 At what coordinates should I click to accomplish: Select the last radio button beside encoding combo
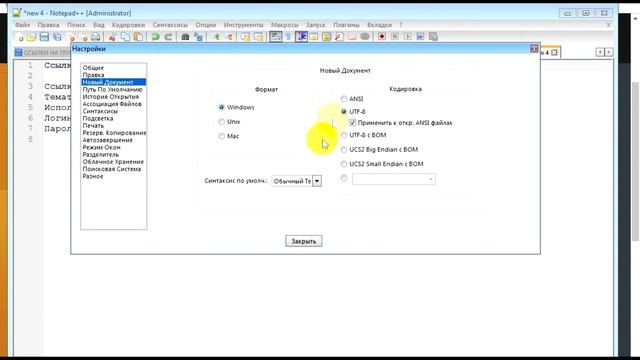point(344,178)
